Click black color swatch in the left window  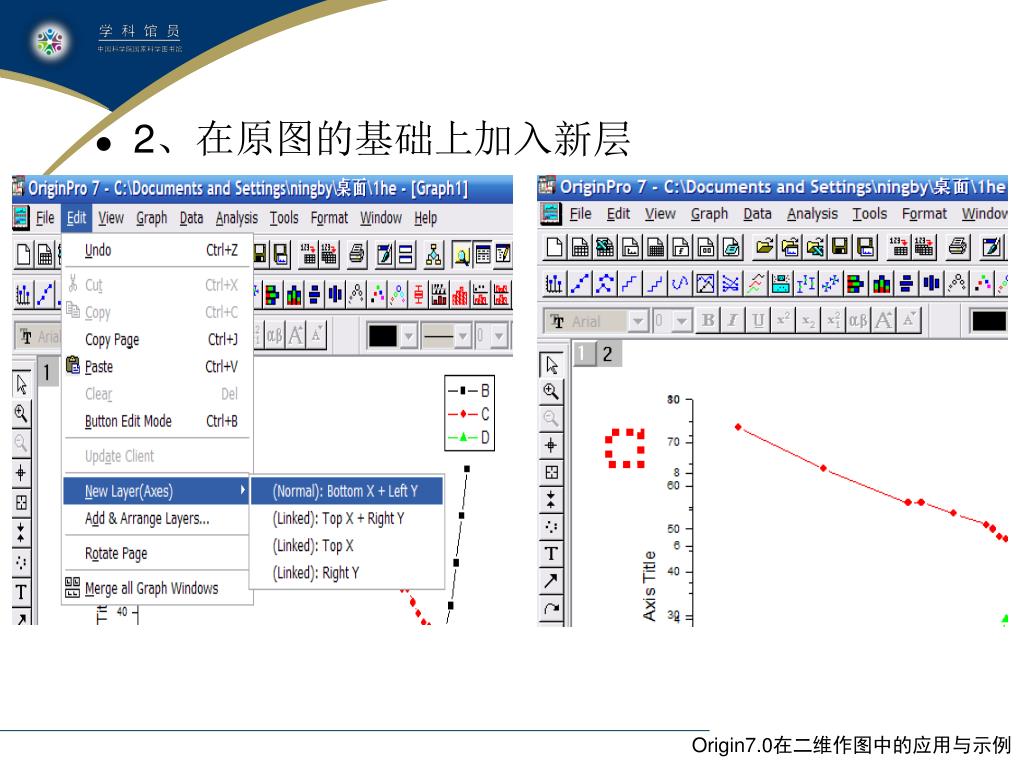pos(383,336)
